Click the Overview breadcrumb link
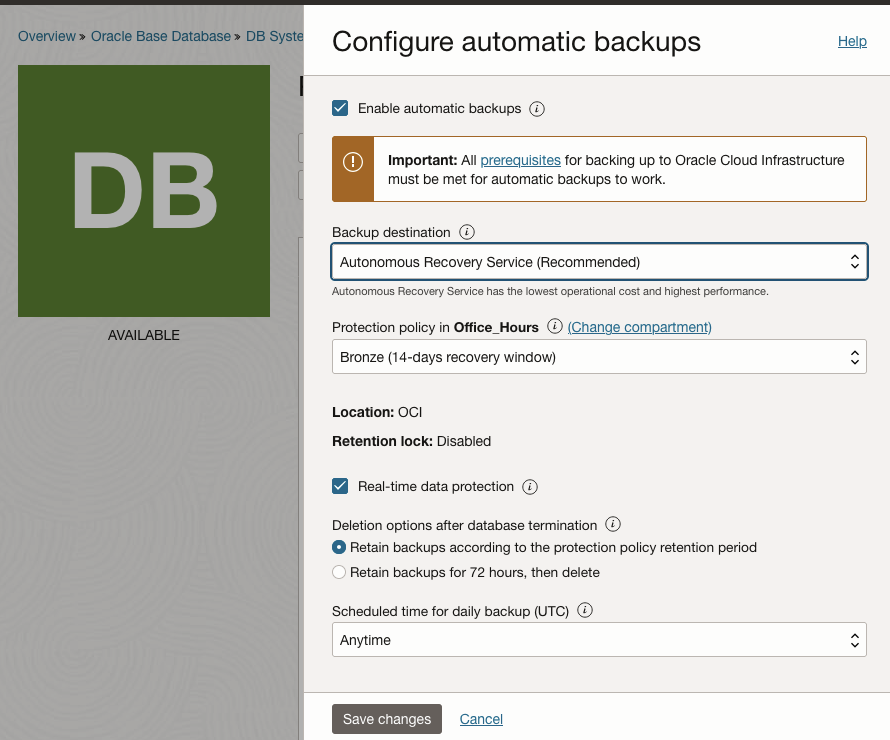Viewport: 890px width, 740px height. [46, 36]
